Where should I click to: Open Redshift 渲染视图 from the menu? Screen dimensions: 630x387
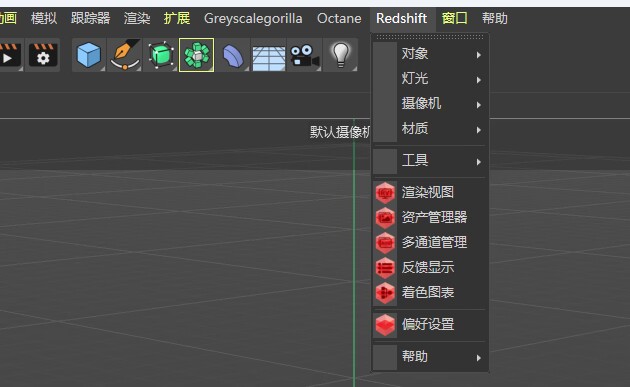click(x=430, y=192)
